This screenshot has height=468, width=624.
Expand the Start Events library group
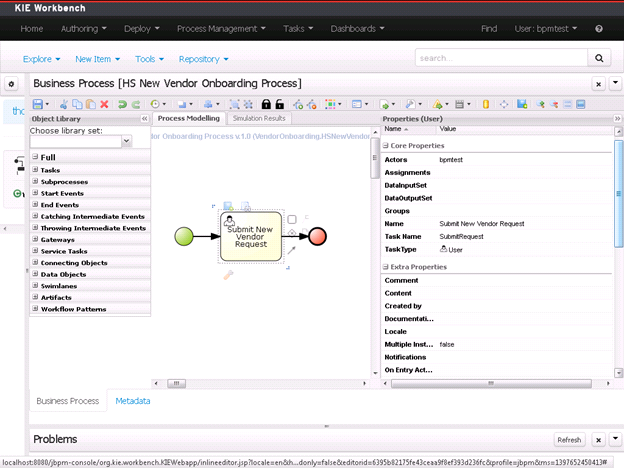point(35,193)
